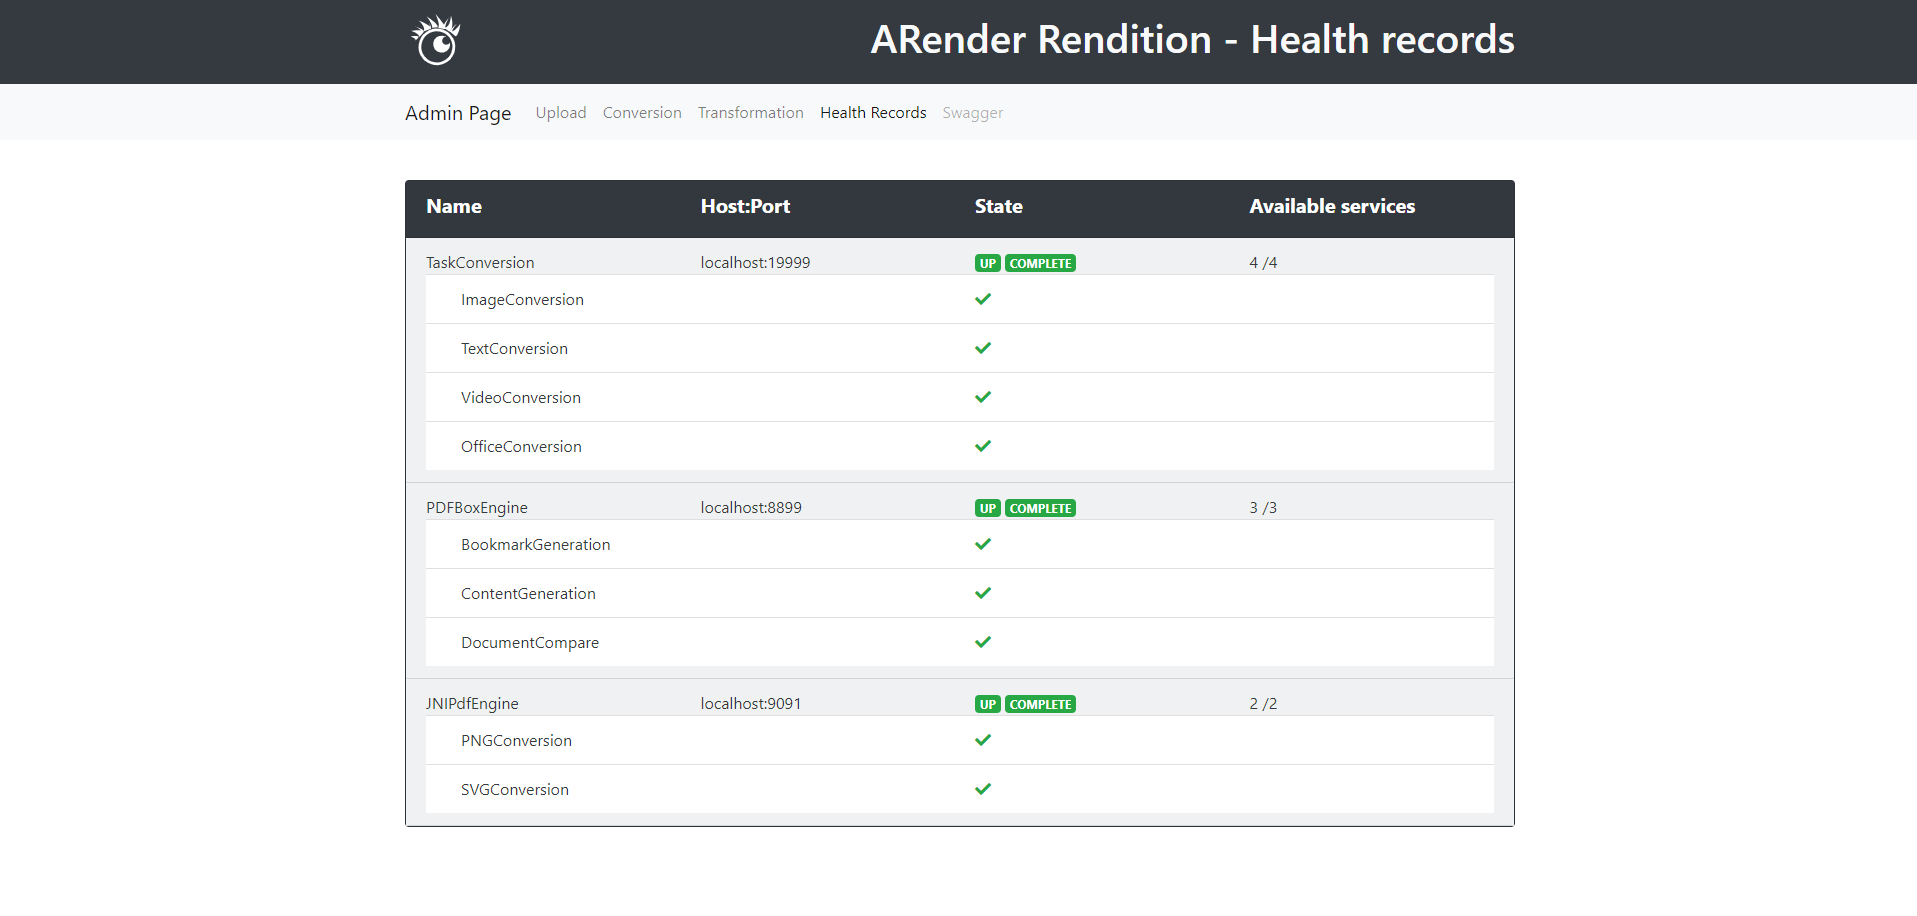Screen dimensions: 1917x916
Task: Click the SVGConversion green checkmark
Action: (983, 788)
